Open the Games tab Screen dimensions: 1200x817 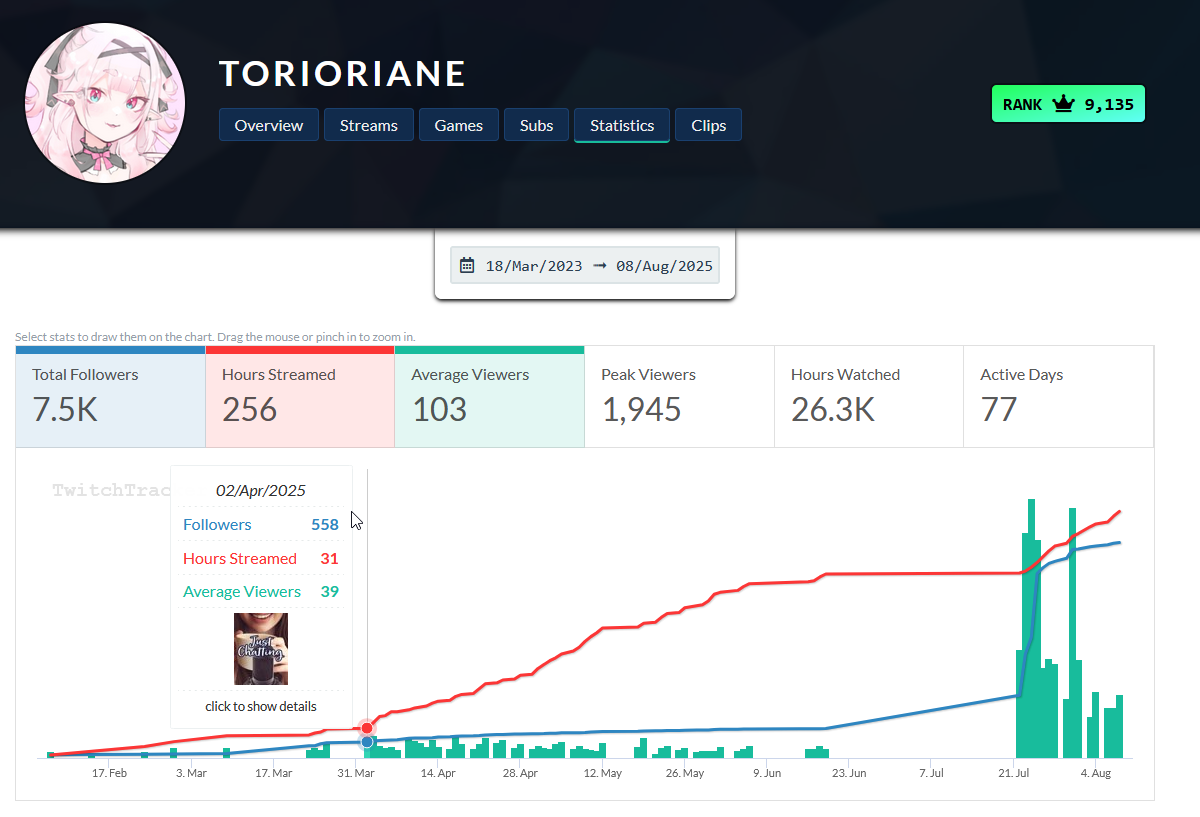tap(459, 125)
